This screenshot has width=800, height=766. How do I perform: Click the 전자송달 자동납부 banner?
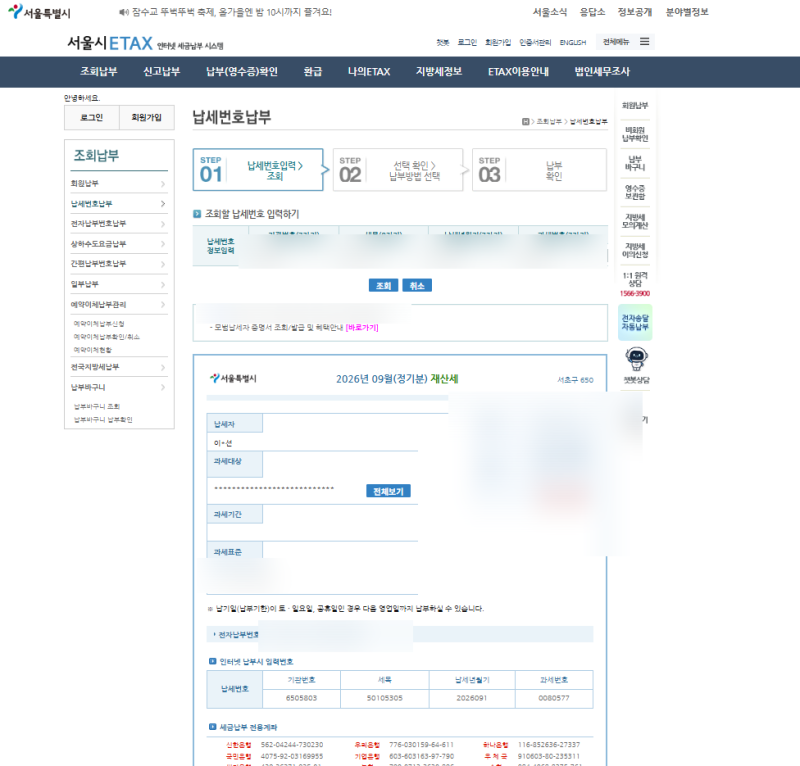point(635,323)
